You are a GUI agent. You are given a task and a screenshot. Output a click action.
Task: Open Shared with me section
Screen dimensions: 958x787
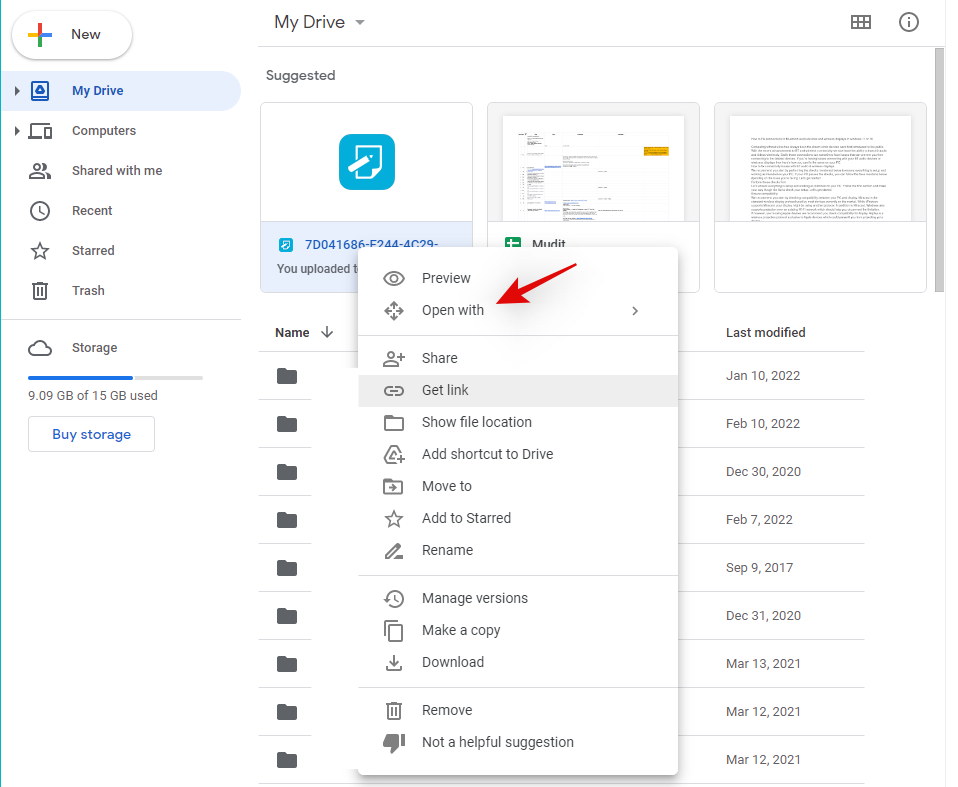coord(40,170)
